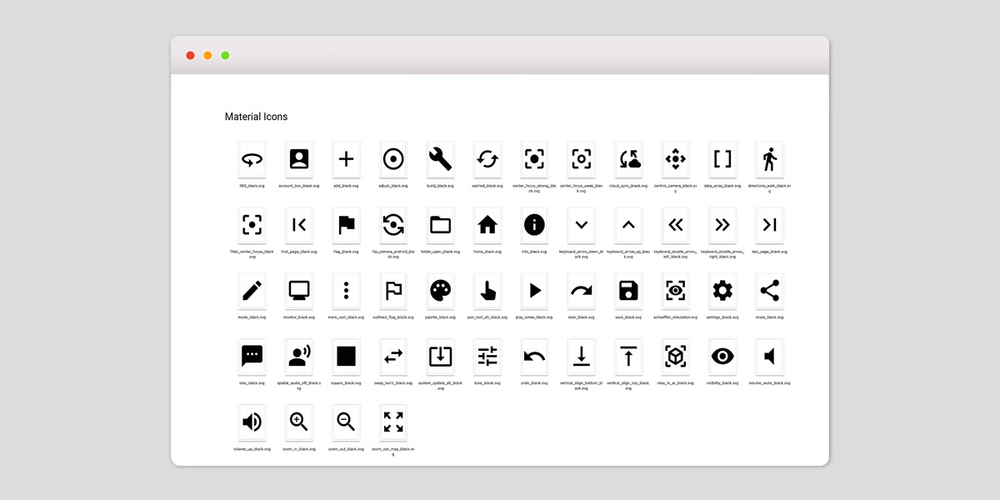Select the zoom out magnifier icon
The width and height of the screenshot is (1000, 500).
tap(346, 422)
